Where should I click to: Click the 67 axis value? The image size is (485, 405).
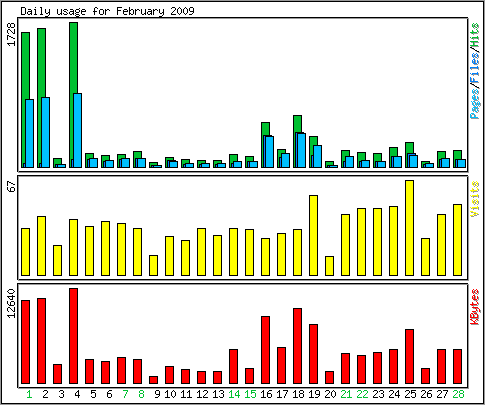(12, 187)
